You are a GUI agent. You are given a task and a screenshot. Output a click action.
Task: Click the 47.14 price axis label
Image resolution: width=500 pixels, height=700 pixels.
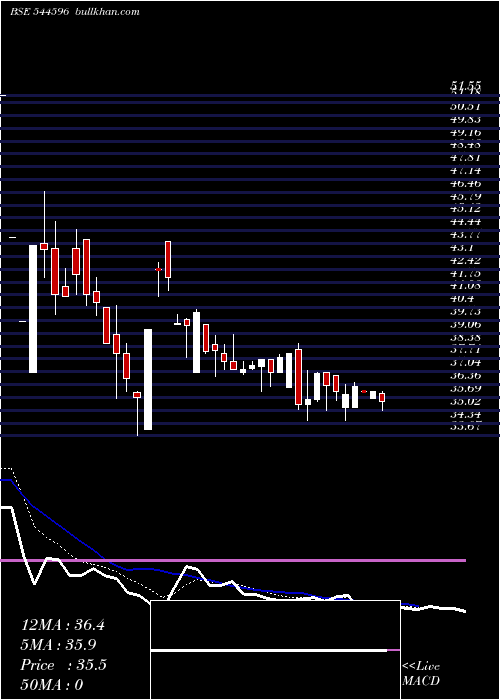click(x=466, y=171)
